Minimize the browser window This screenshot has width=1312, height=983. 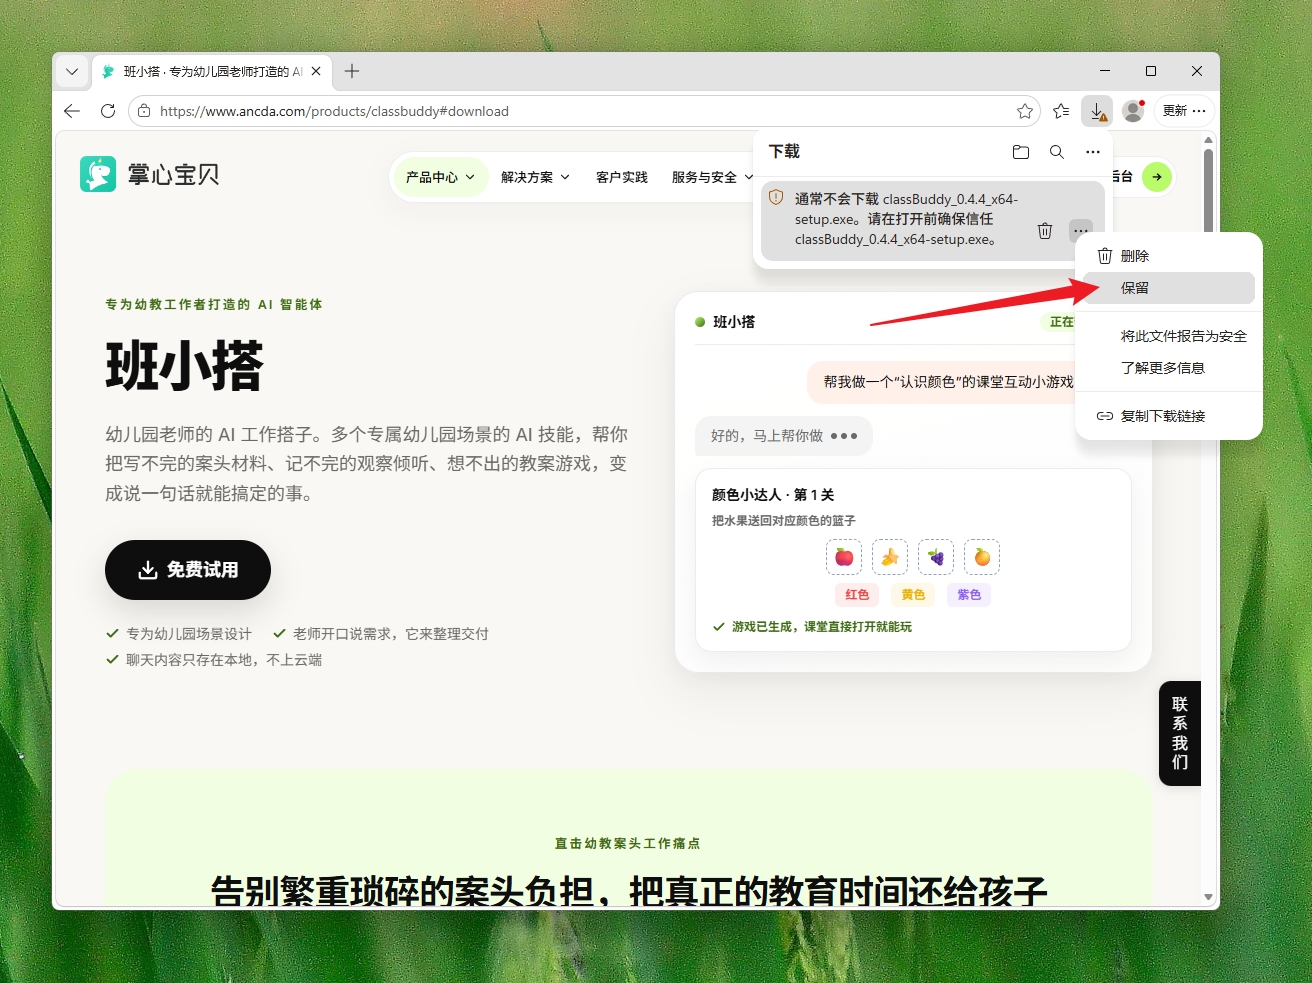(1105, 71)
